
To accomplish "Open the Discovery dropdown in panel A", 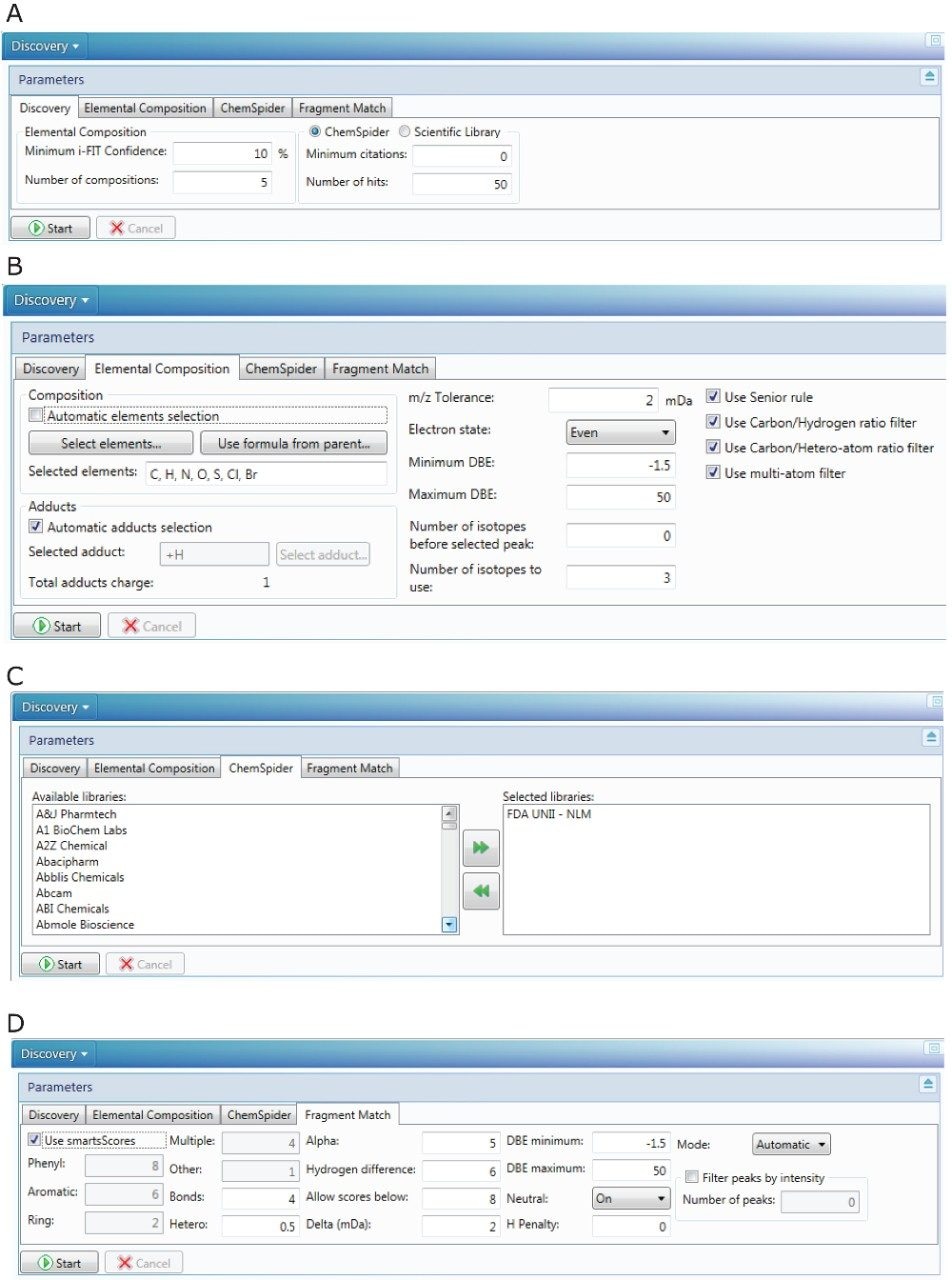I will coord(46,45).
